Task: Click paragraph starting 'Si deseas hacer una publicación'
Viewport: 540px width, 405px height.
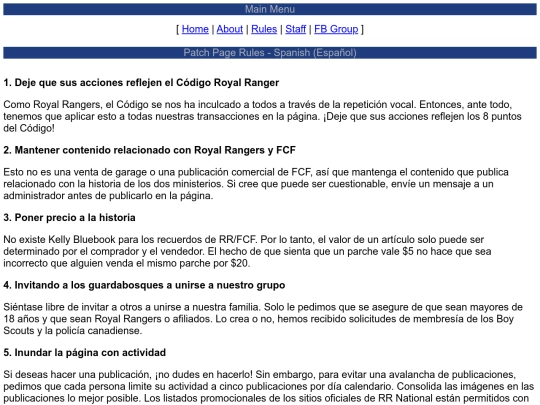Action: (x=269, y=387)
